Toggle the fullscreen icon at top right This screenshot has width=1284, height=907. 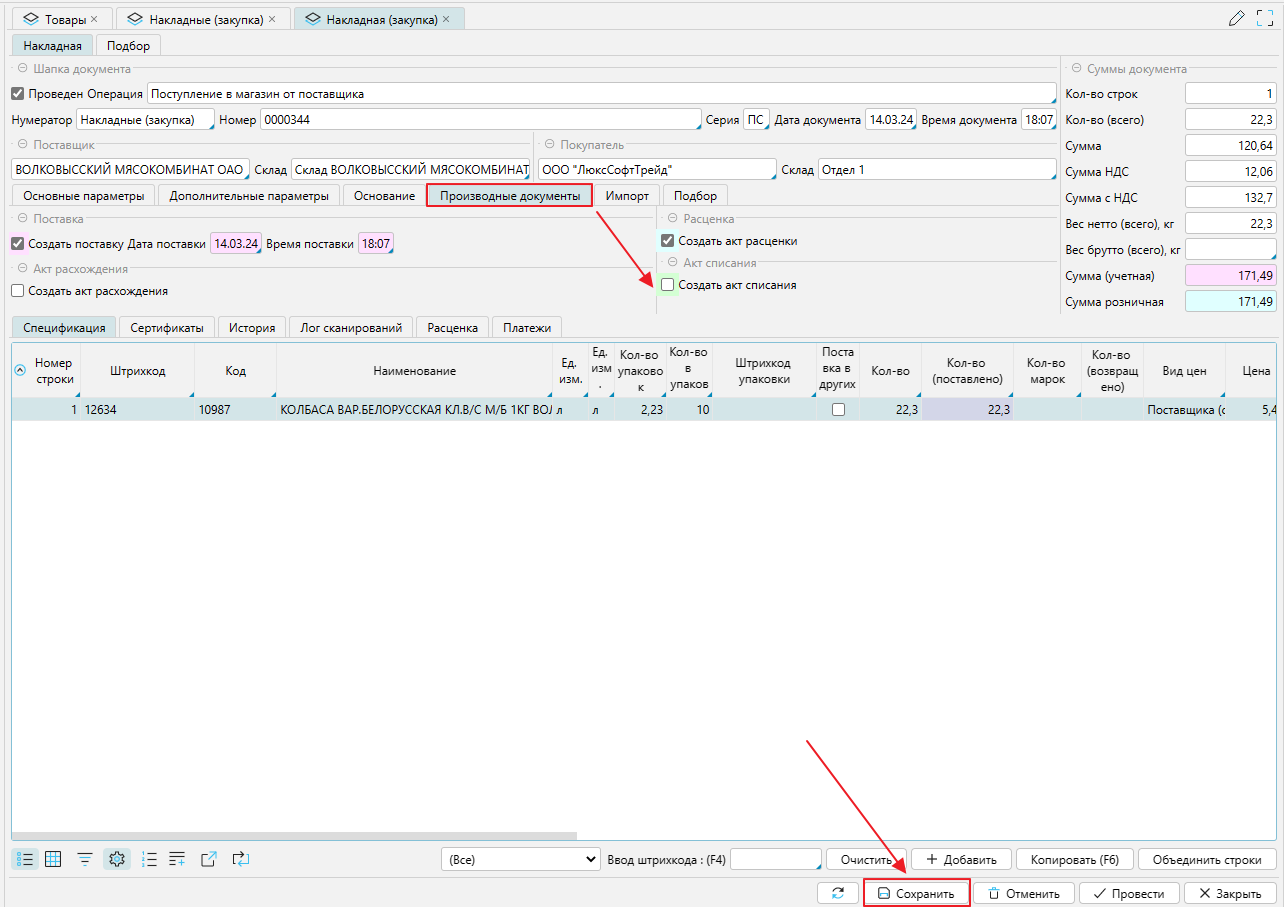[x=1265, y=18]
